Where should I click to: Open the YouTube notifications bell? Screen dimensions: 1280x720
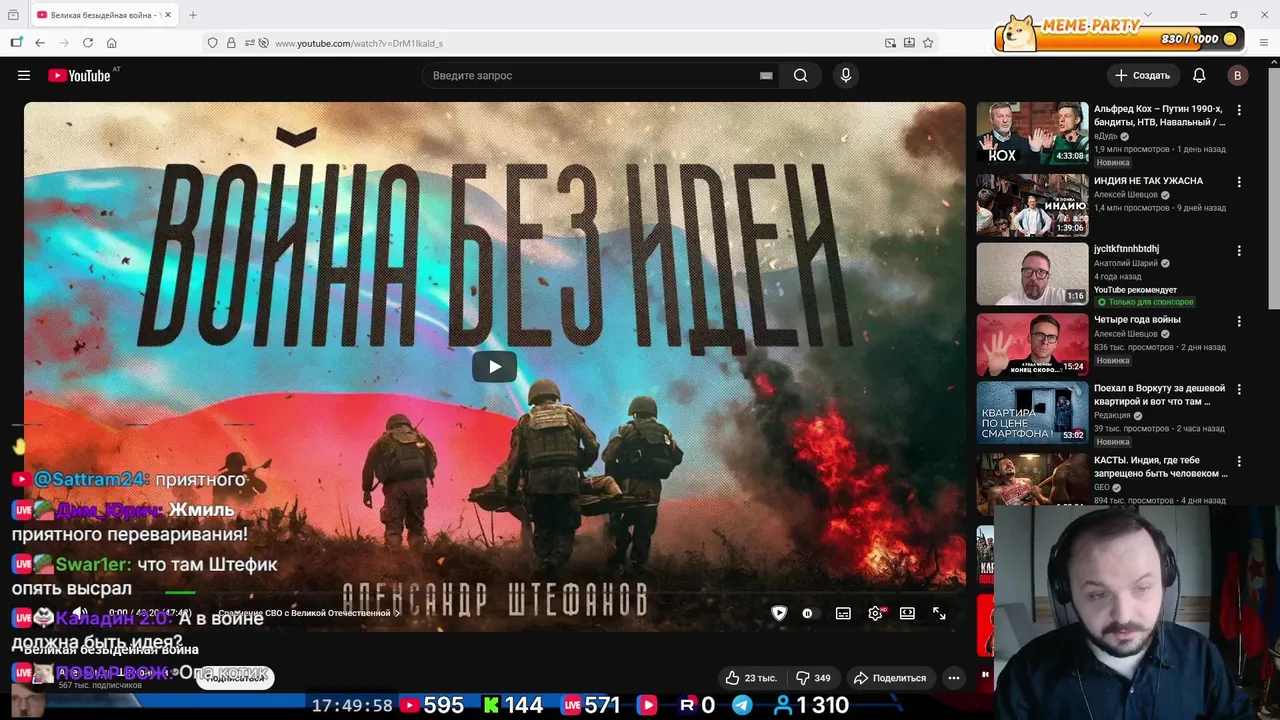[x=1199, y=75]
